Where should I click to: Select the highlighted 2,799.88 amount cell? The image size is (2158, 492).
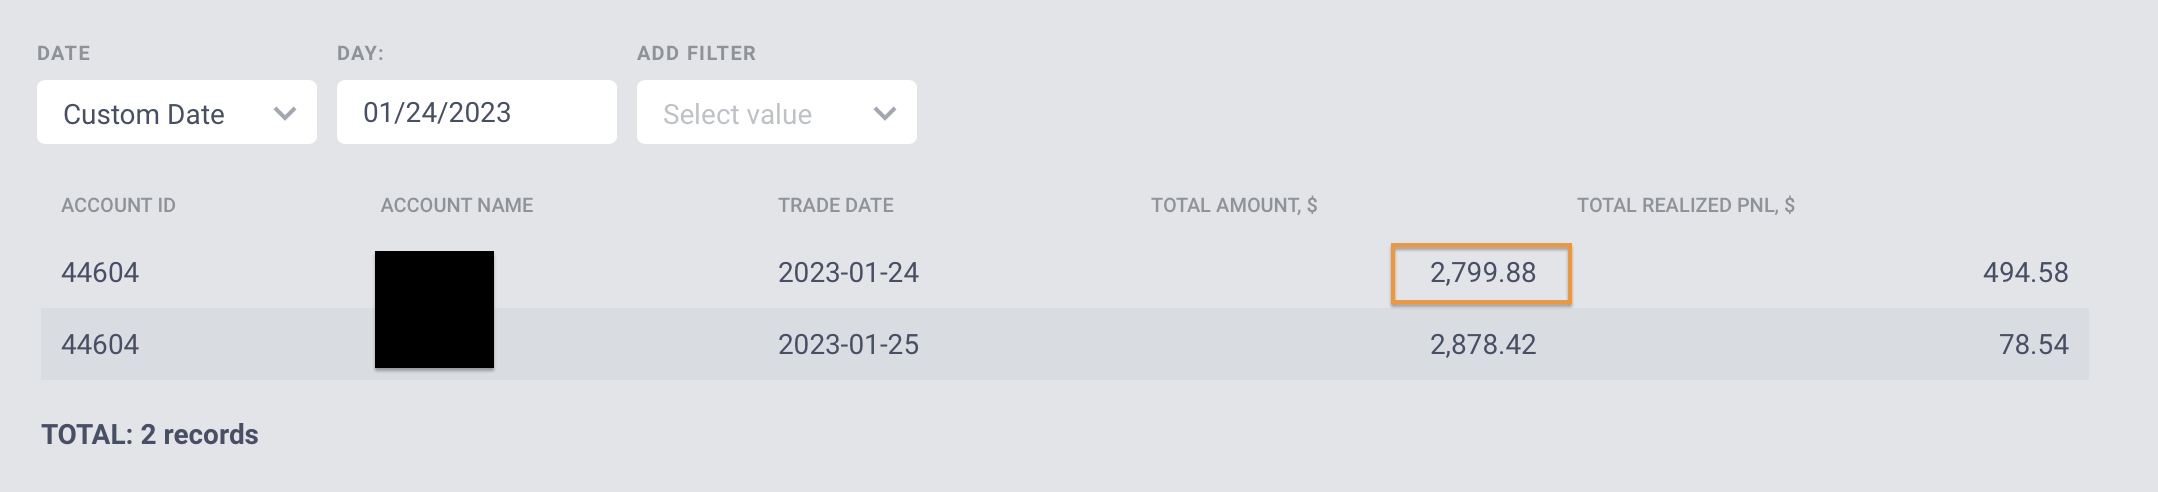click(x=1482, y=273)
